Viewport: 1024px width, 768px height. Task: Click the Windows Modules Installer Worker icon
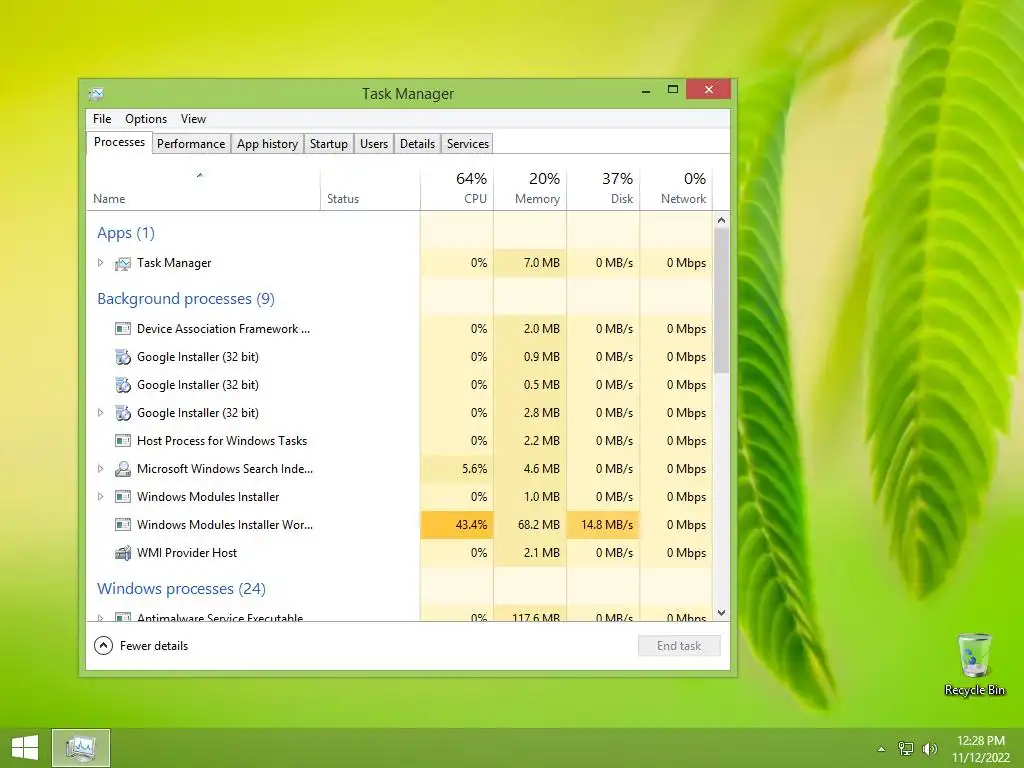pyautogui.click(x=123, y=524)
